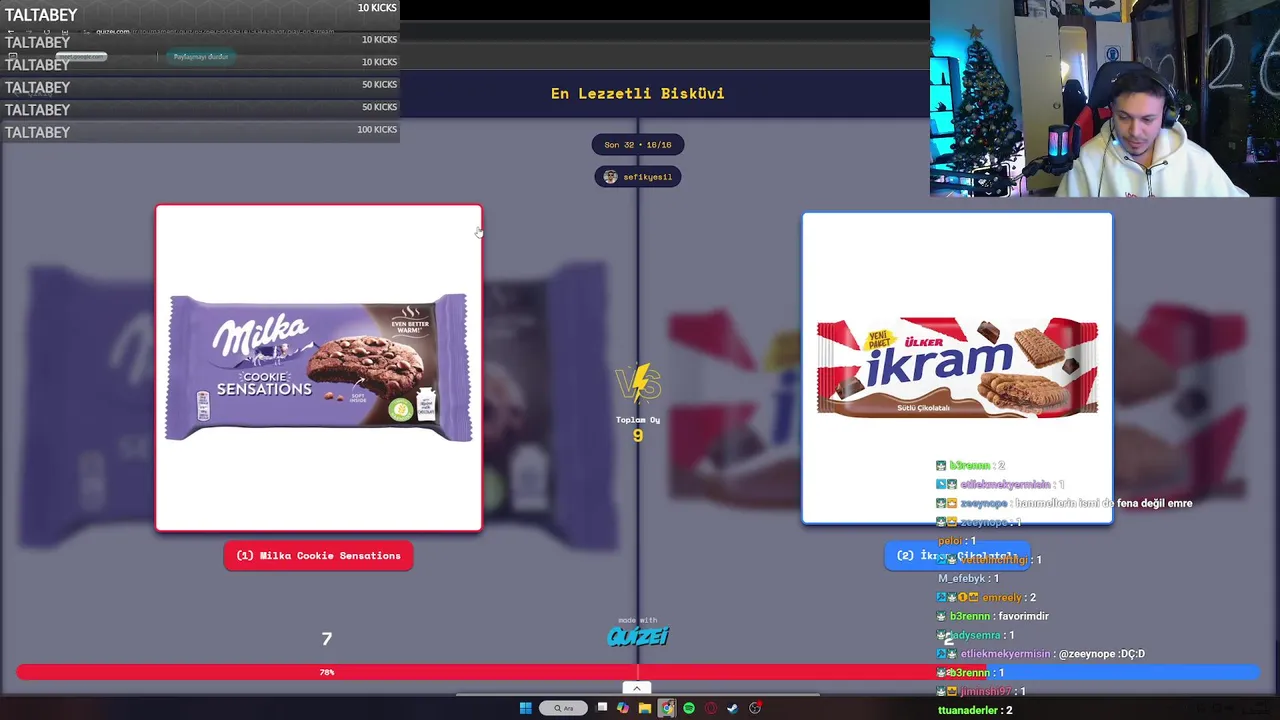Click chat user zeeynope's hanımelleri message

[x=1064, y=503]
